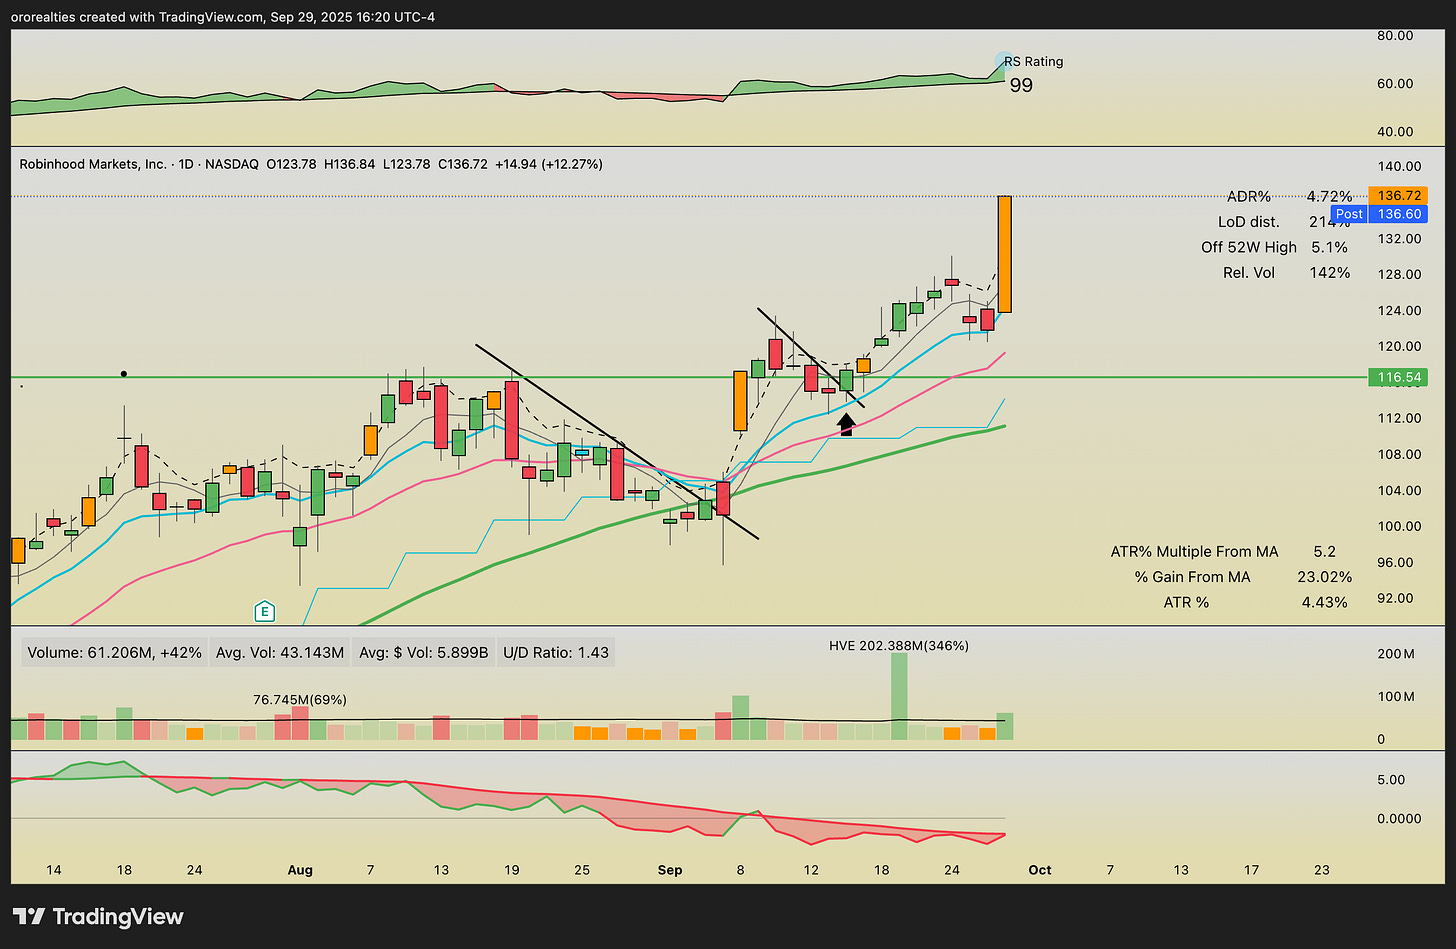
Task: Click the 'Off 52W High' 5.1% row
Action: coord(1275,247)
